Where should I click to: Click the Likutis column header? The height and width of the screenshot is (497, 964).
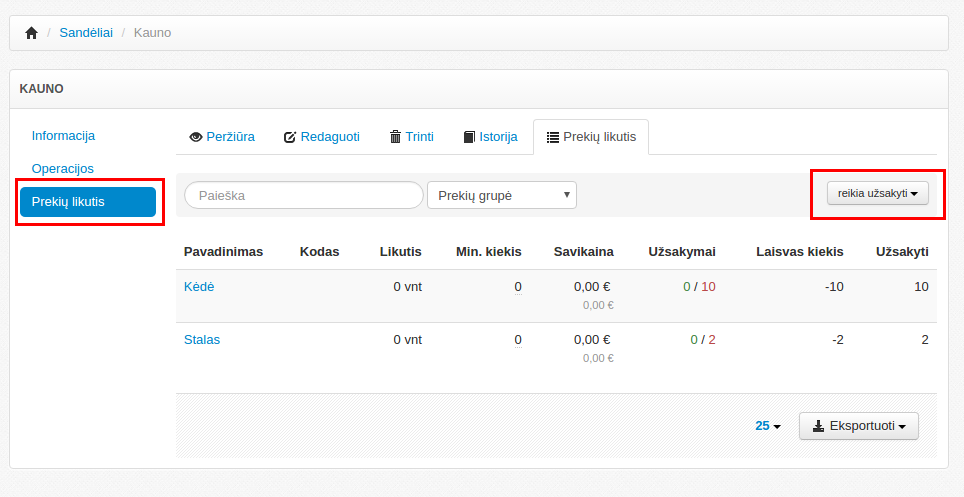[400, 251]
